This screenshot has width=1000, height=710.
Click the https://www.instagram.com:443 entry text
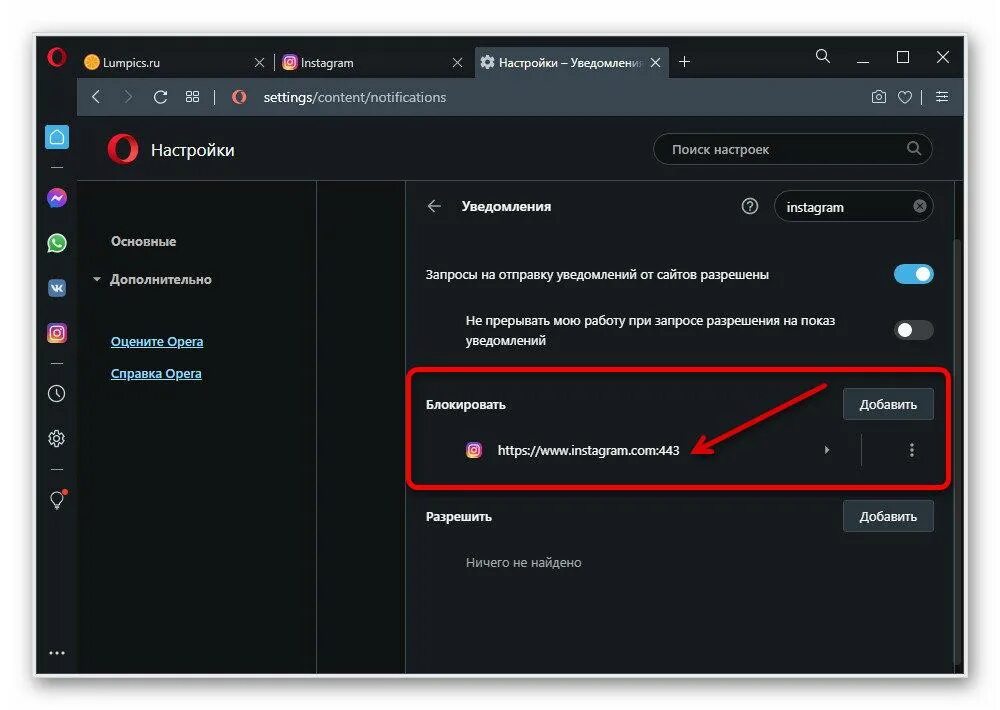[588, 450]
